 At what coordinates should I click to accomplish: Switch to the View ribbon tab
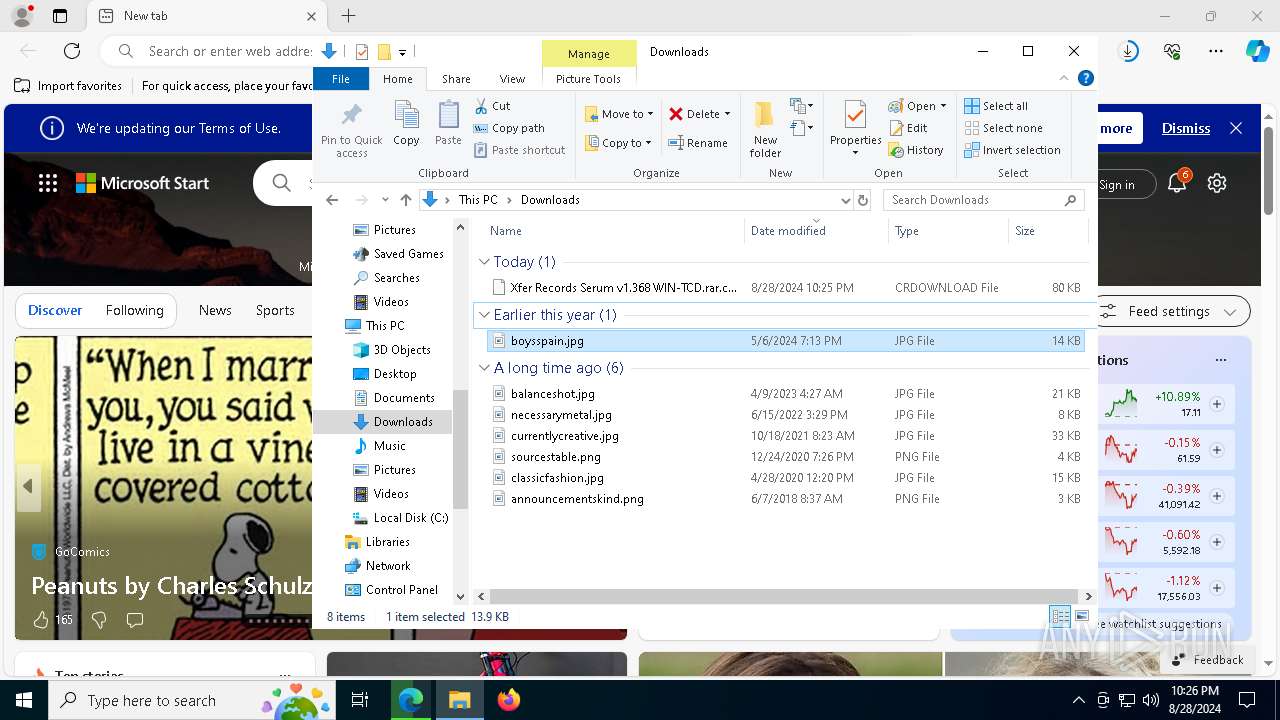click(512, 79)
